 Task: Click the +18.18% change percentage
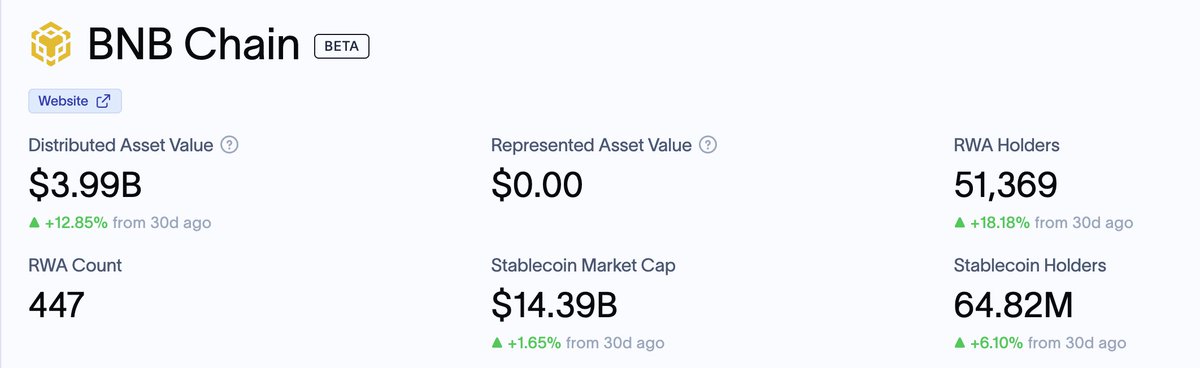coord(1001,222)
